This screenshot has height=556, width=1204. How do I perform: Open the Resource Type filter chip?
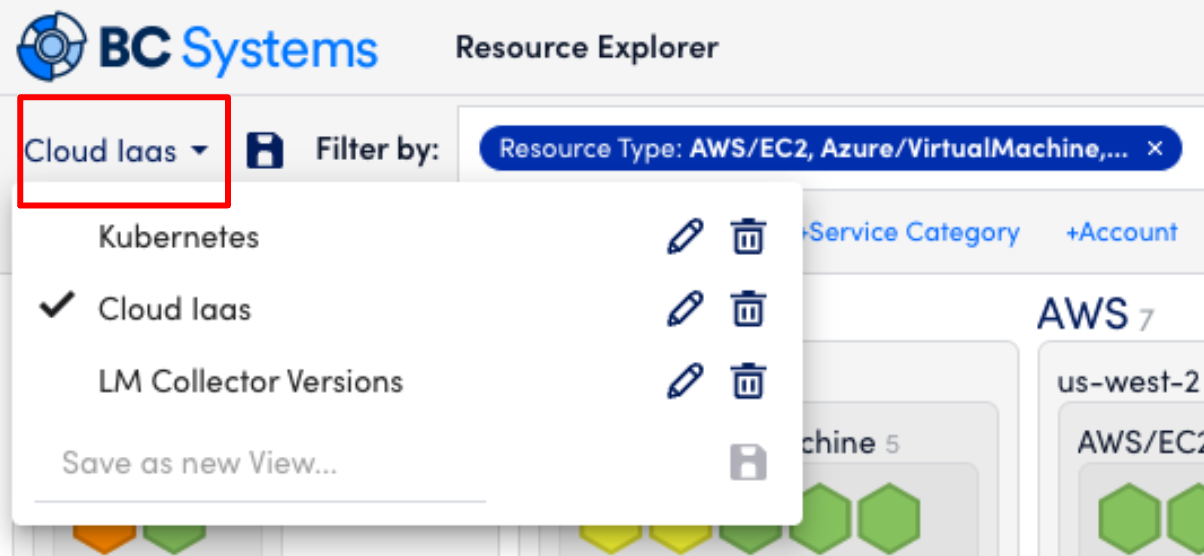pyautogui.click(x=812, y=149)
